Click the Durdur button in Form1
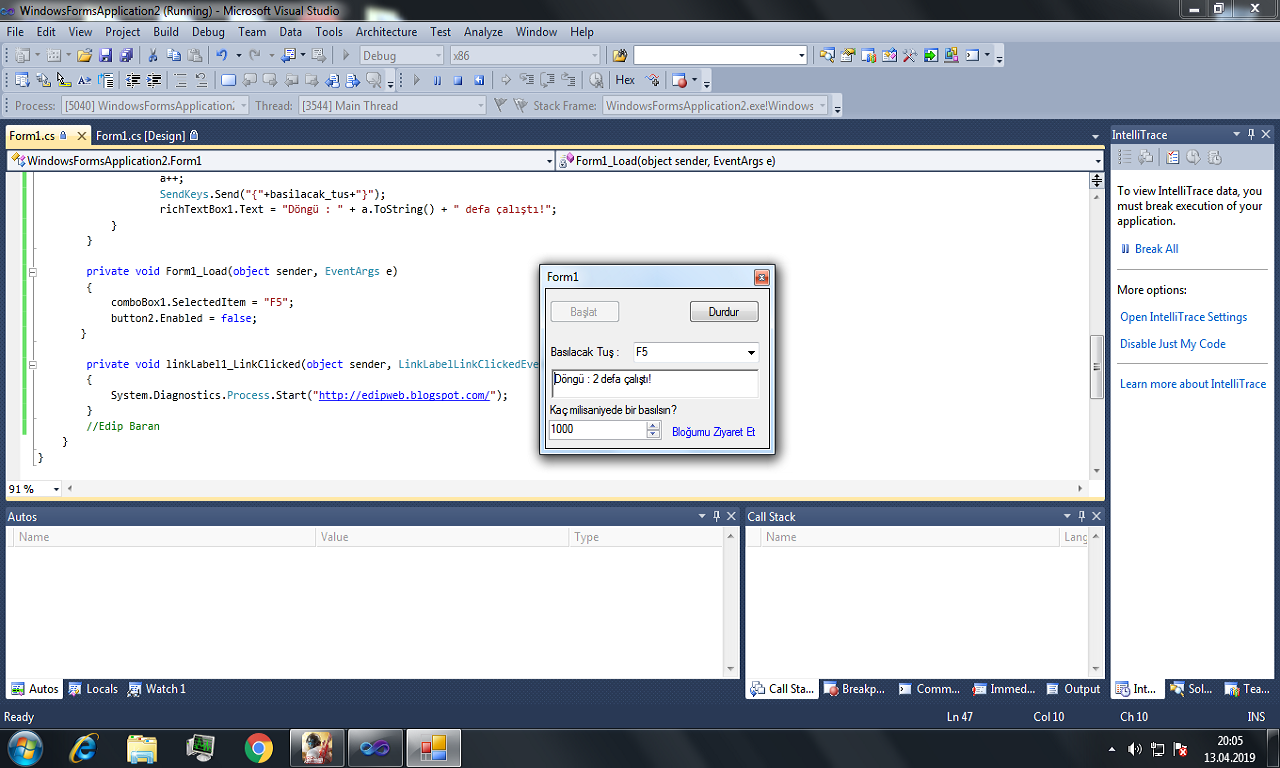Viewport: 1280px width, 768px height. coord(724,312)
